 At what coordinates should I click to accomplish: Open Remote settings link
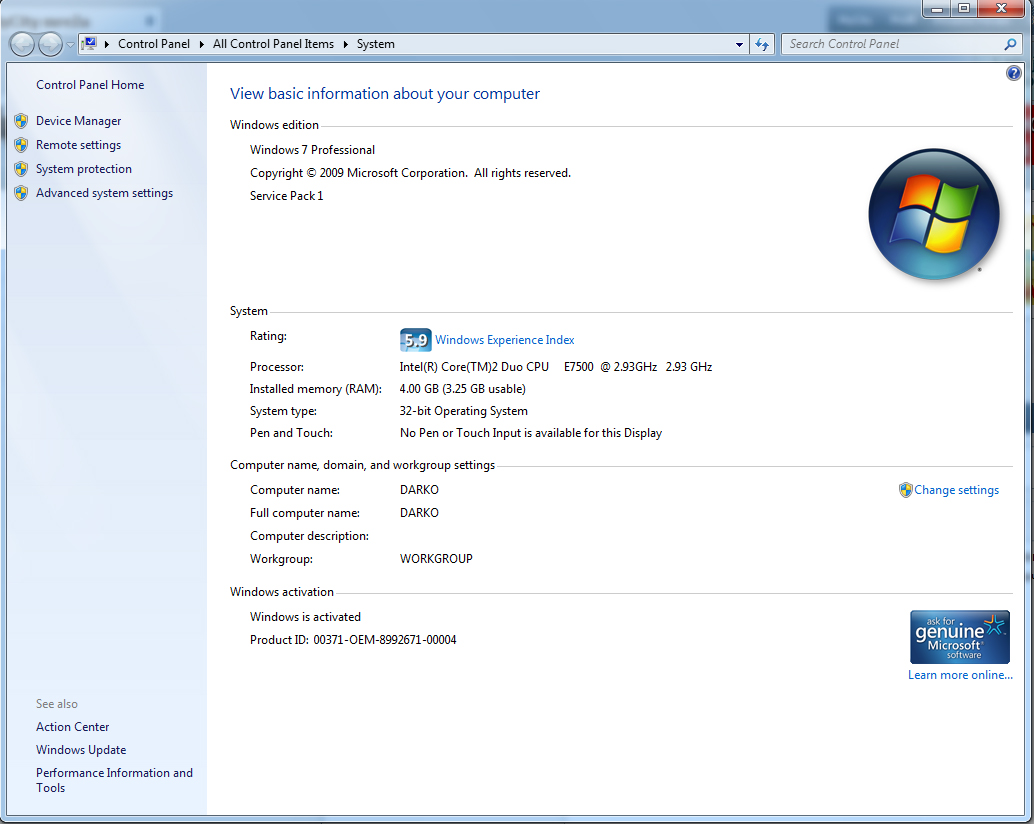coord(78,145)
